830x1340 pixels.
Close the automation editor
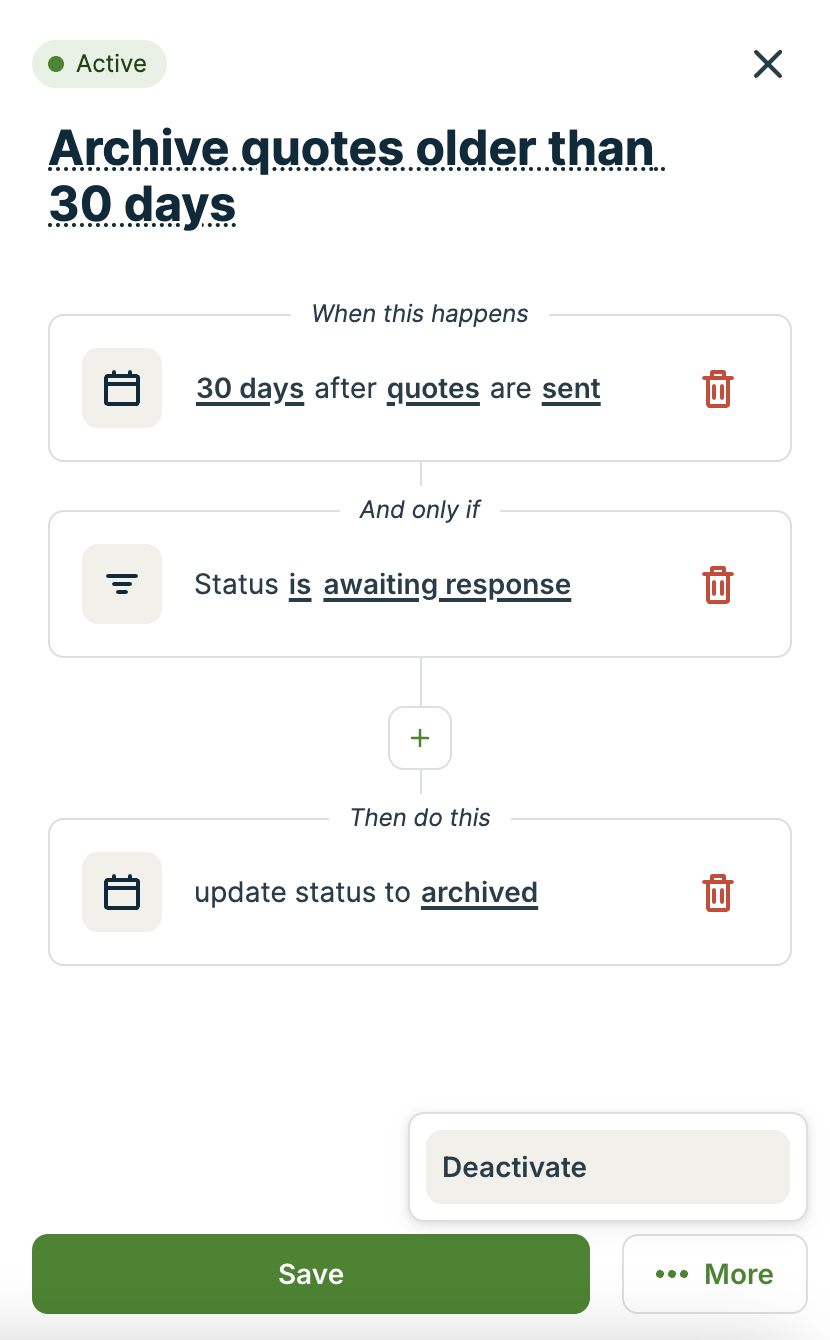coord(767,63)
